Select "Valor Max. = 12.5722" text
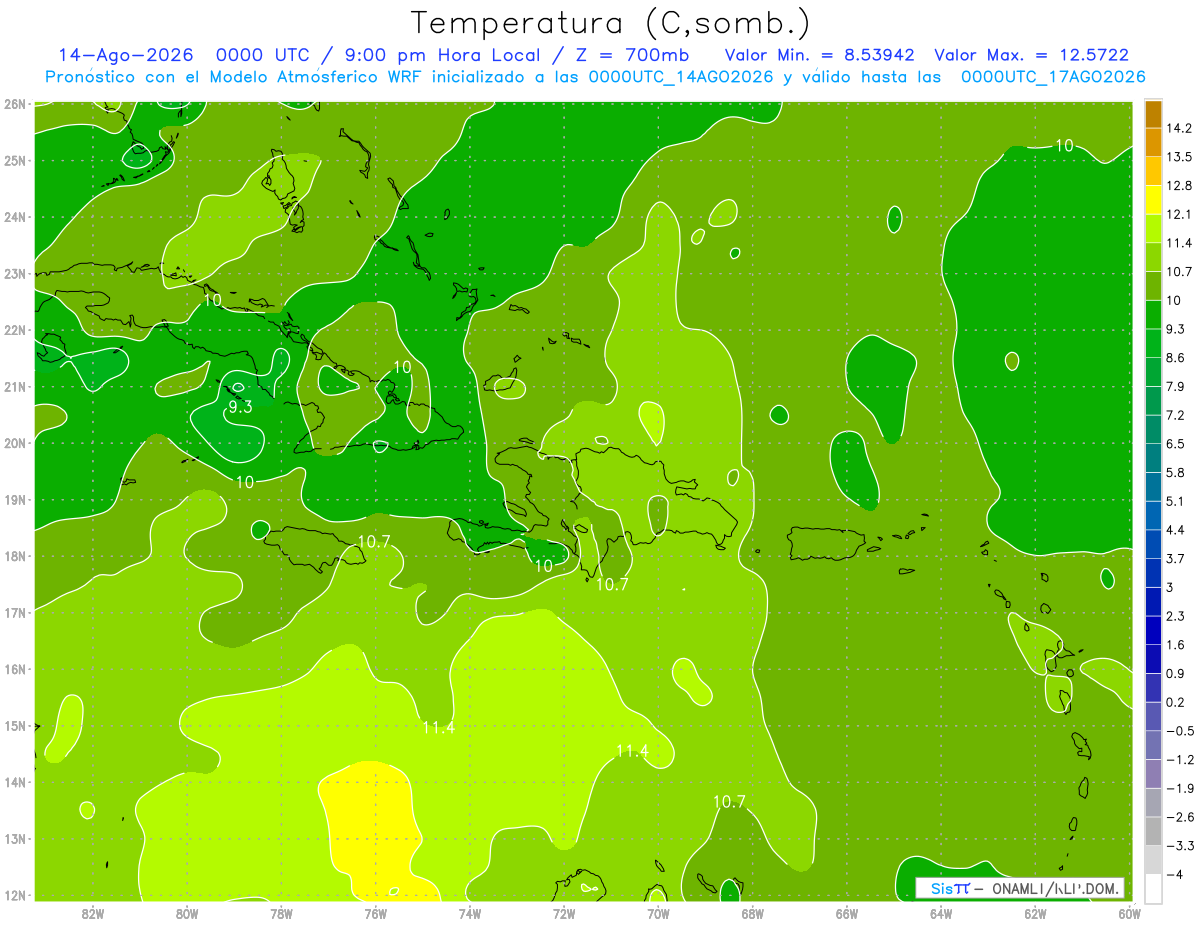 (x=1031, y=55)
